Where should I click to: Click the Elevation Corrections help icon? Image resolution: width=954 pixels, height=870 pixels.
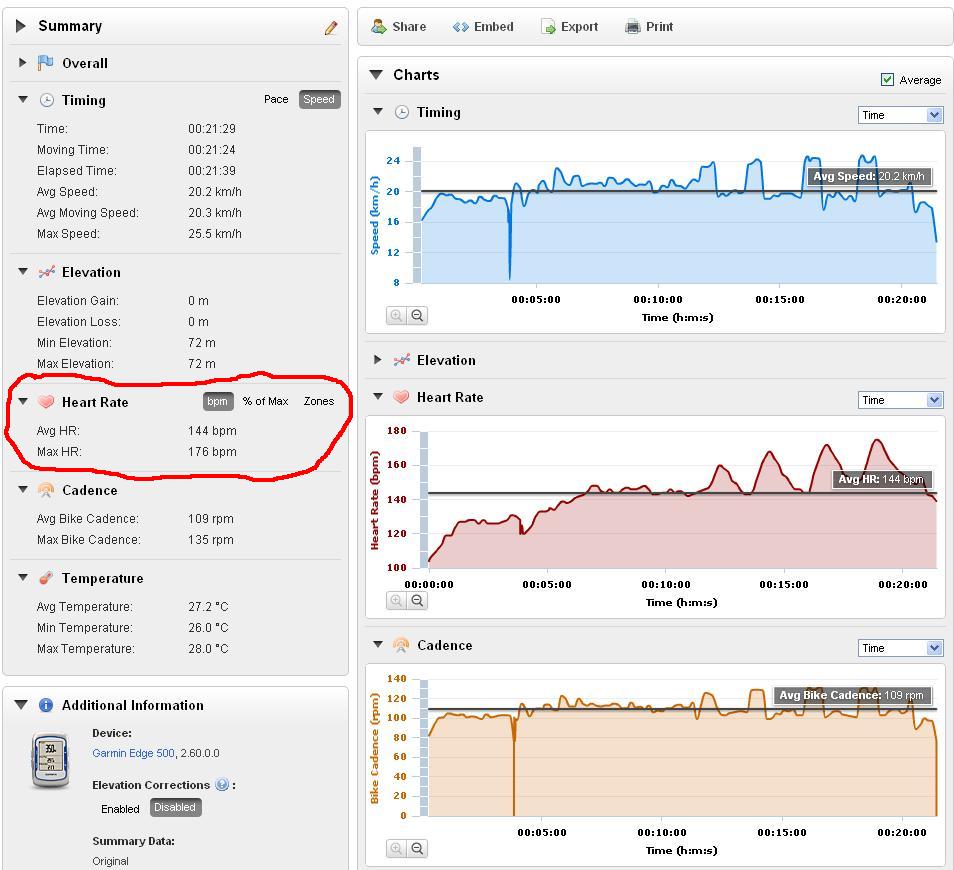[x=222, y=785]
